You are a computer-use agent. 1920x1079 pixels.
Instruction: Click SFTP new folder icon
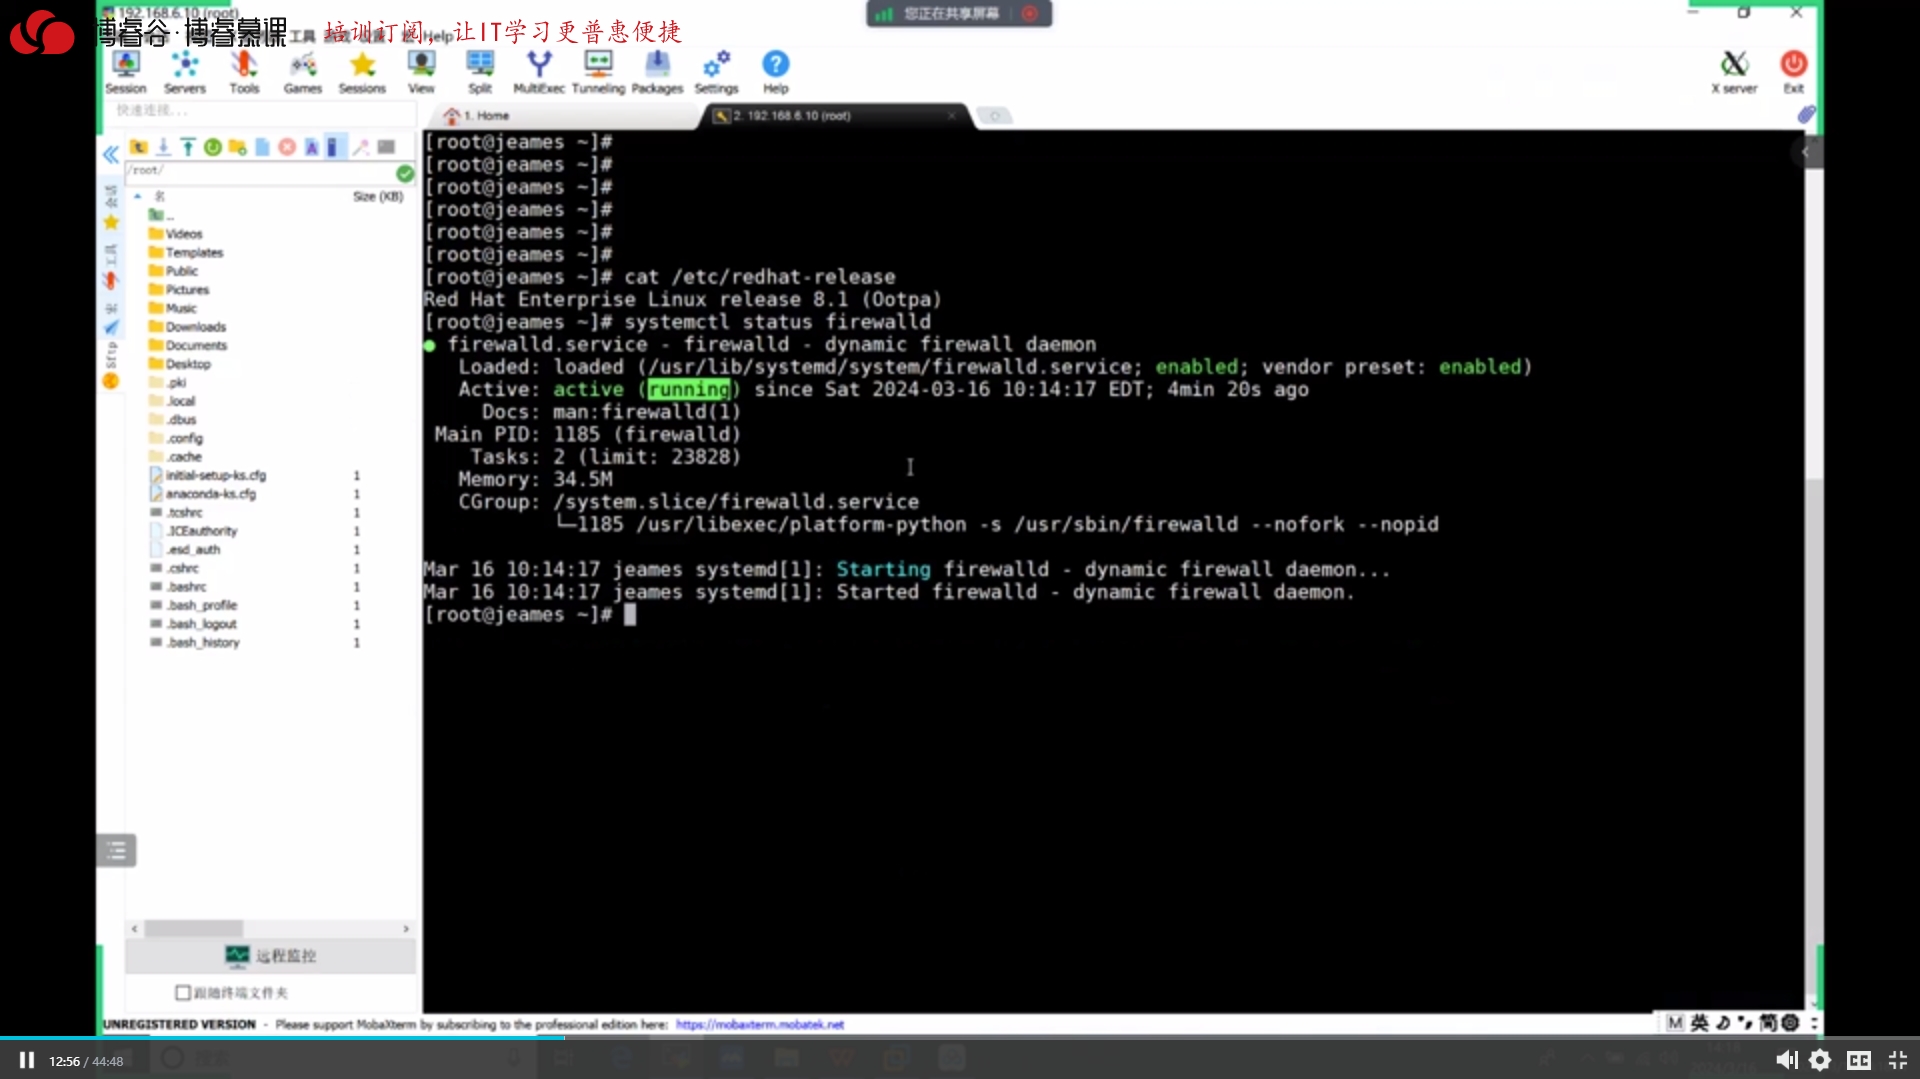[237, 147]
